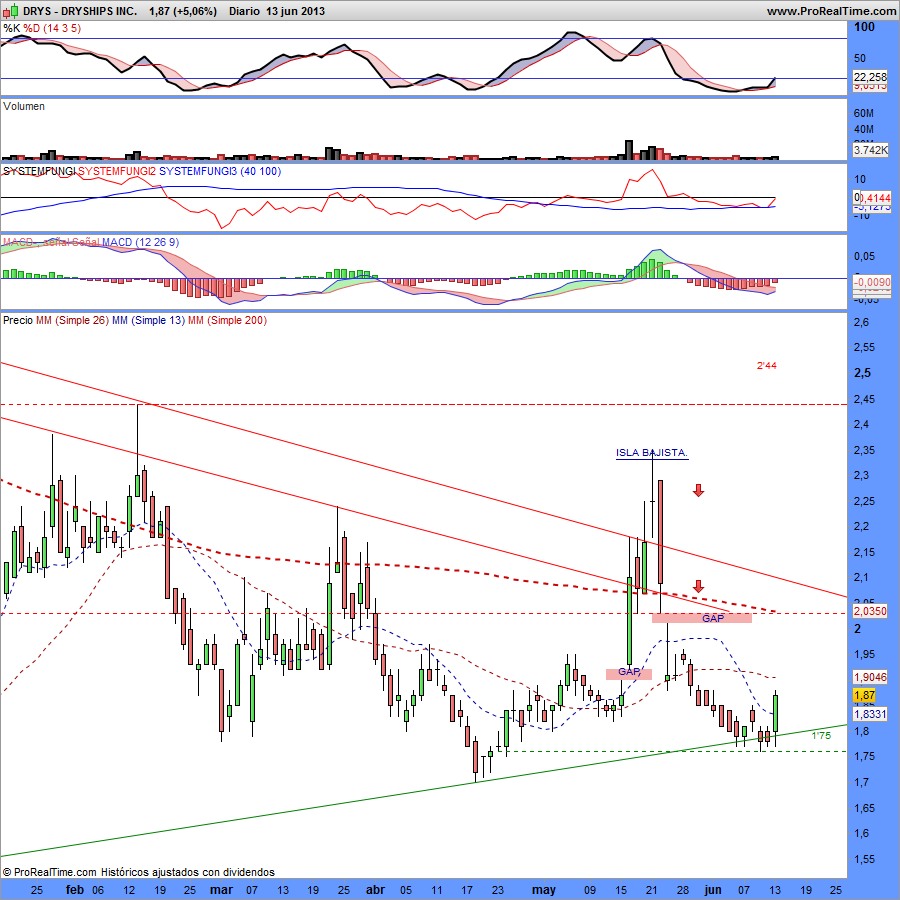The width and height of the screenshot is (900, 900).
Task: Click the 'Precio' price panel label
Action: pos(18,320)
